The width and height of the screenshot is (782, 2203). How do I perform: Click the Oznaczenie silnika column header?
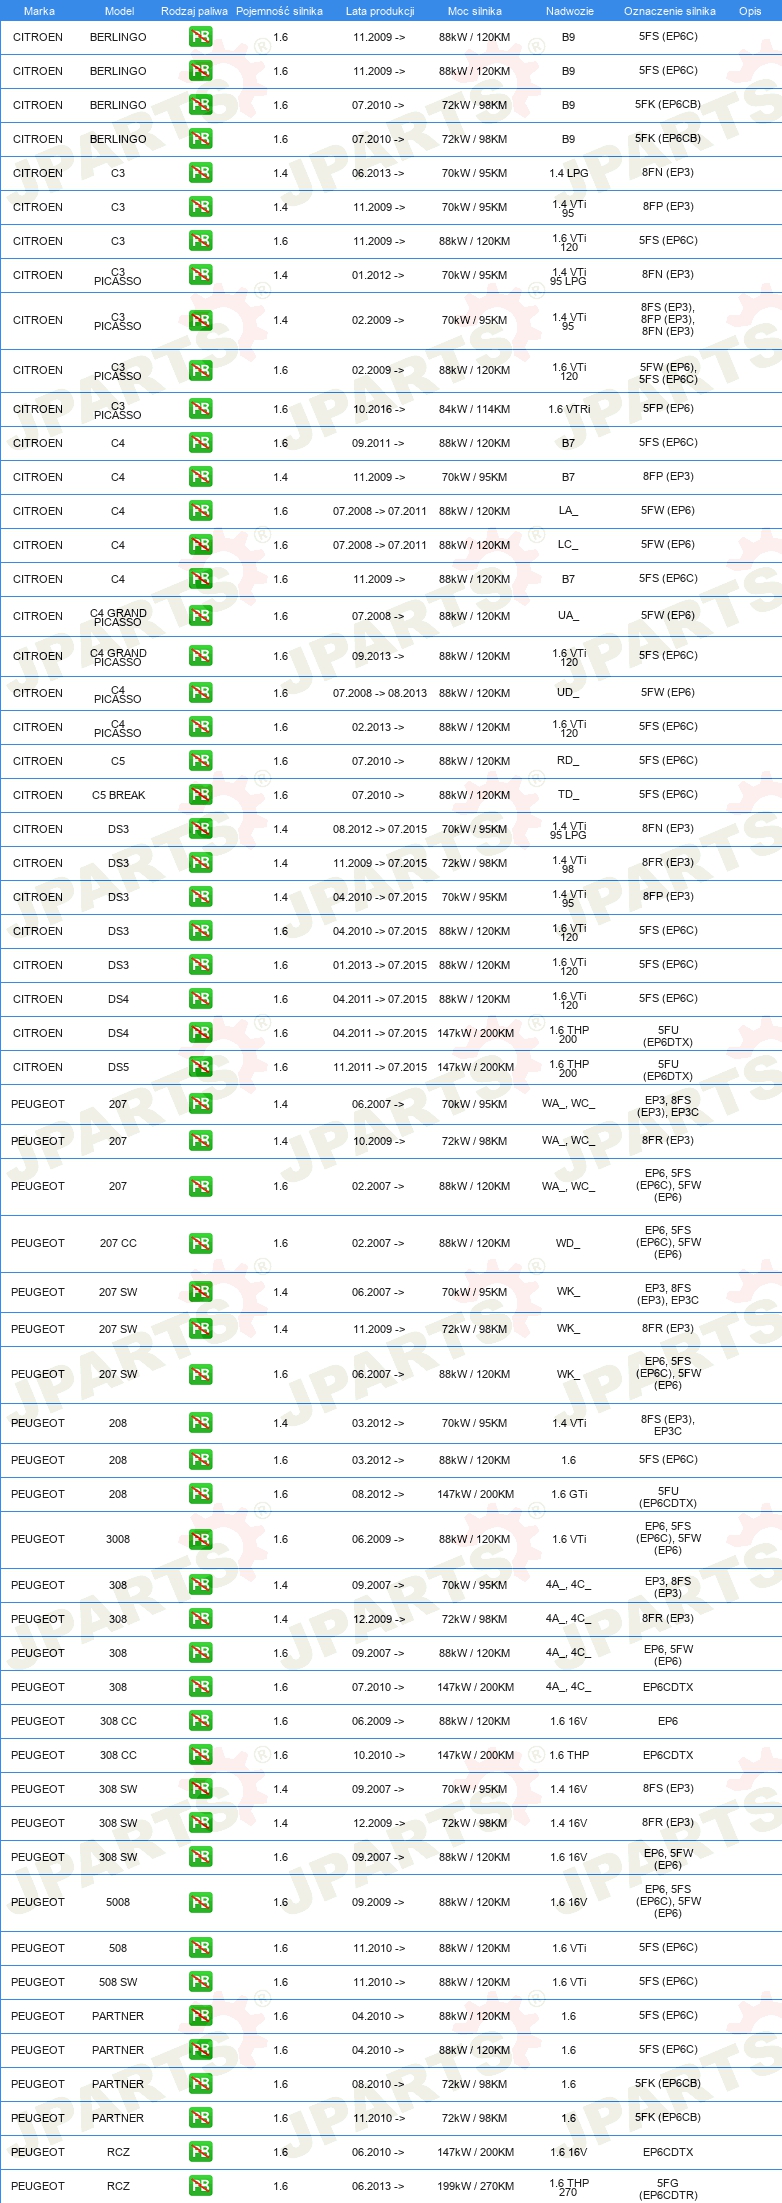tap(670, 11)
